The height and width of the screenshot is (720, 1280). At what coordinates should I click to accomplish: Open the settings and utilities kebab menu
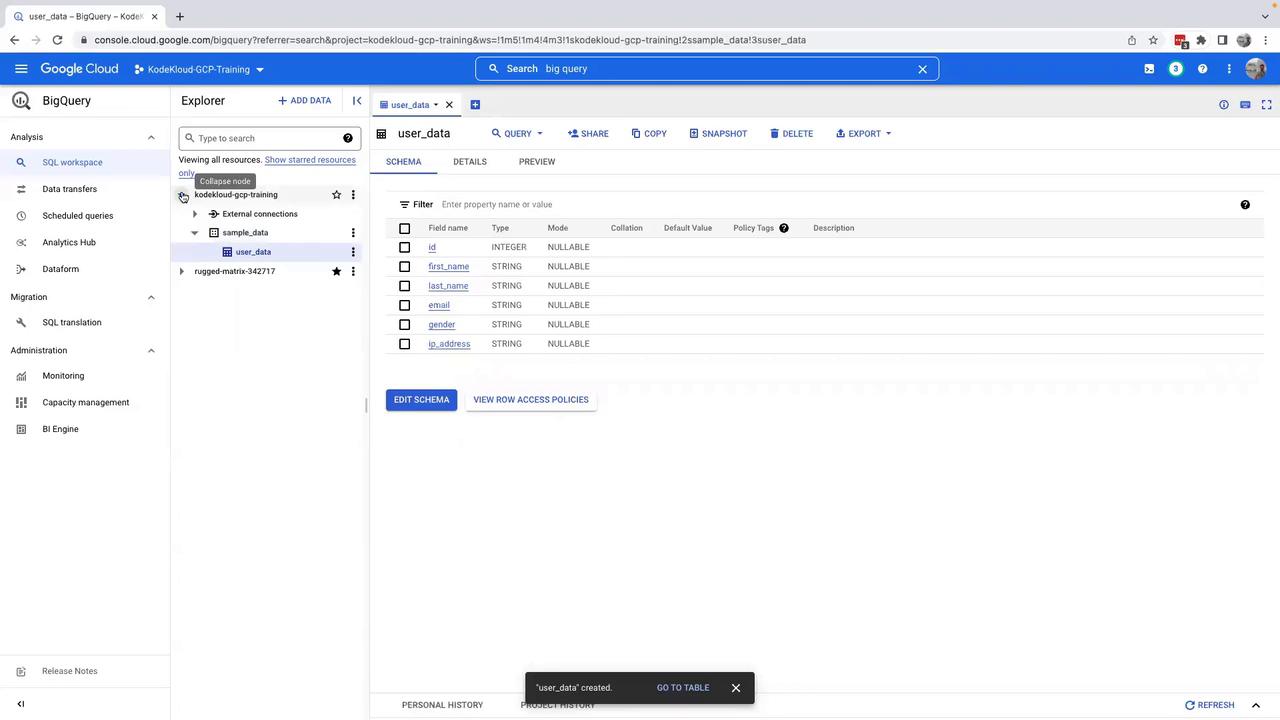1229,69
